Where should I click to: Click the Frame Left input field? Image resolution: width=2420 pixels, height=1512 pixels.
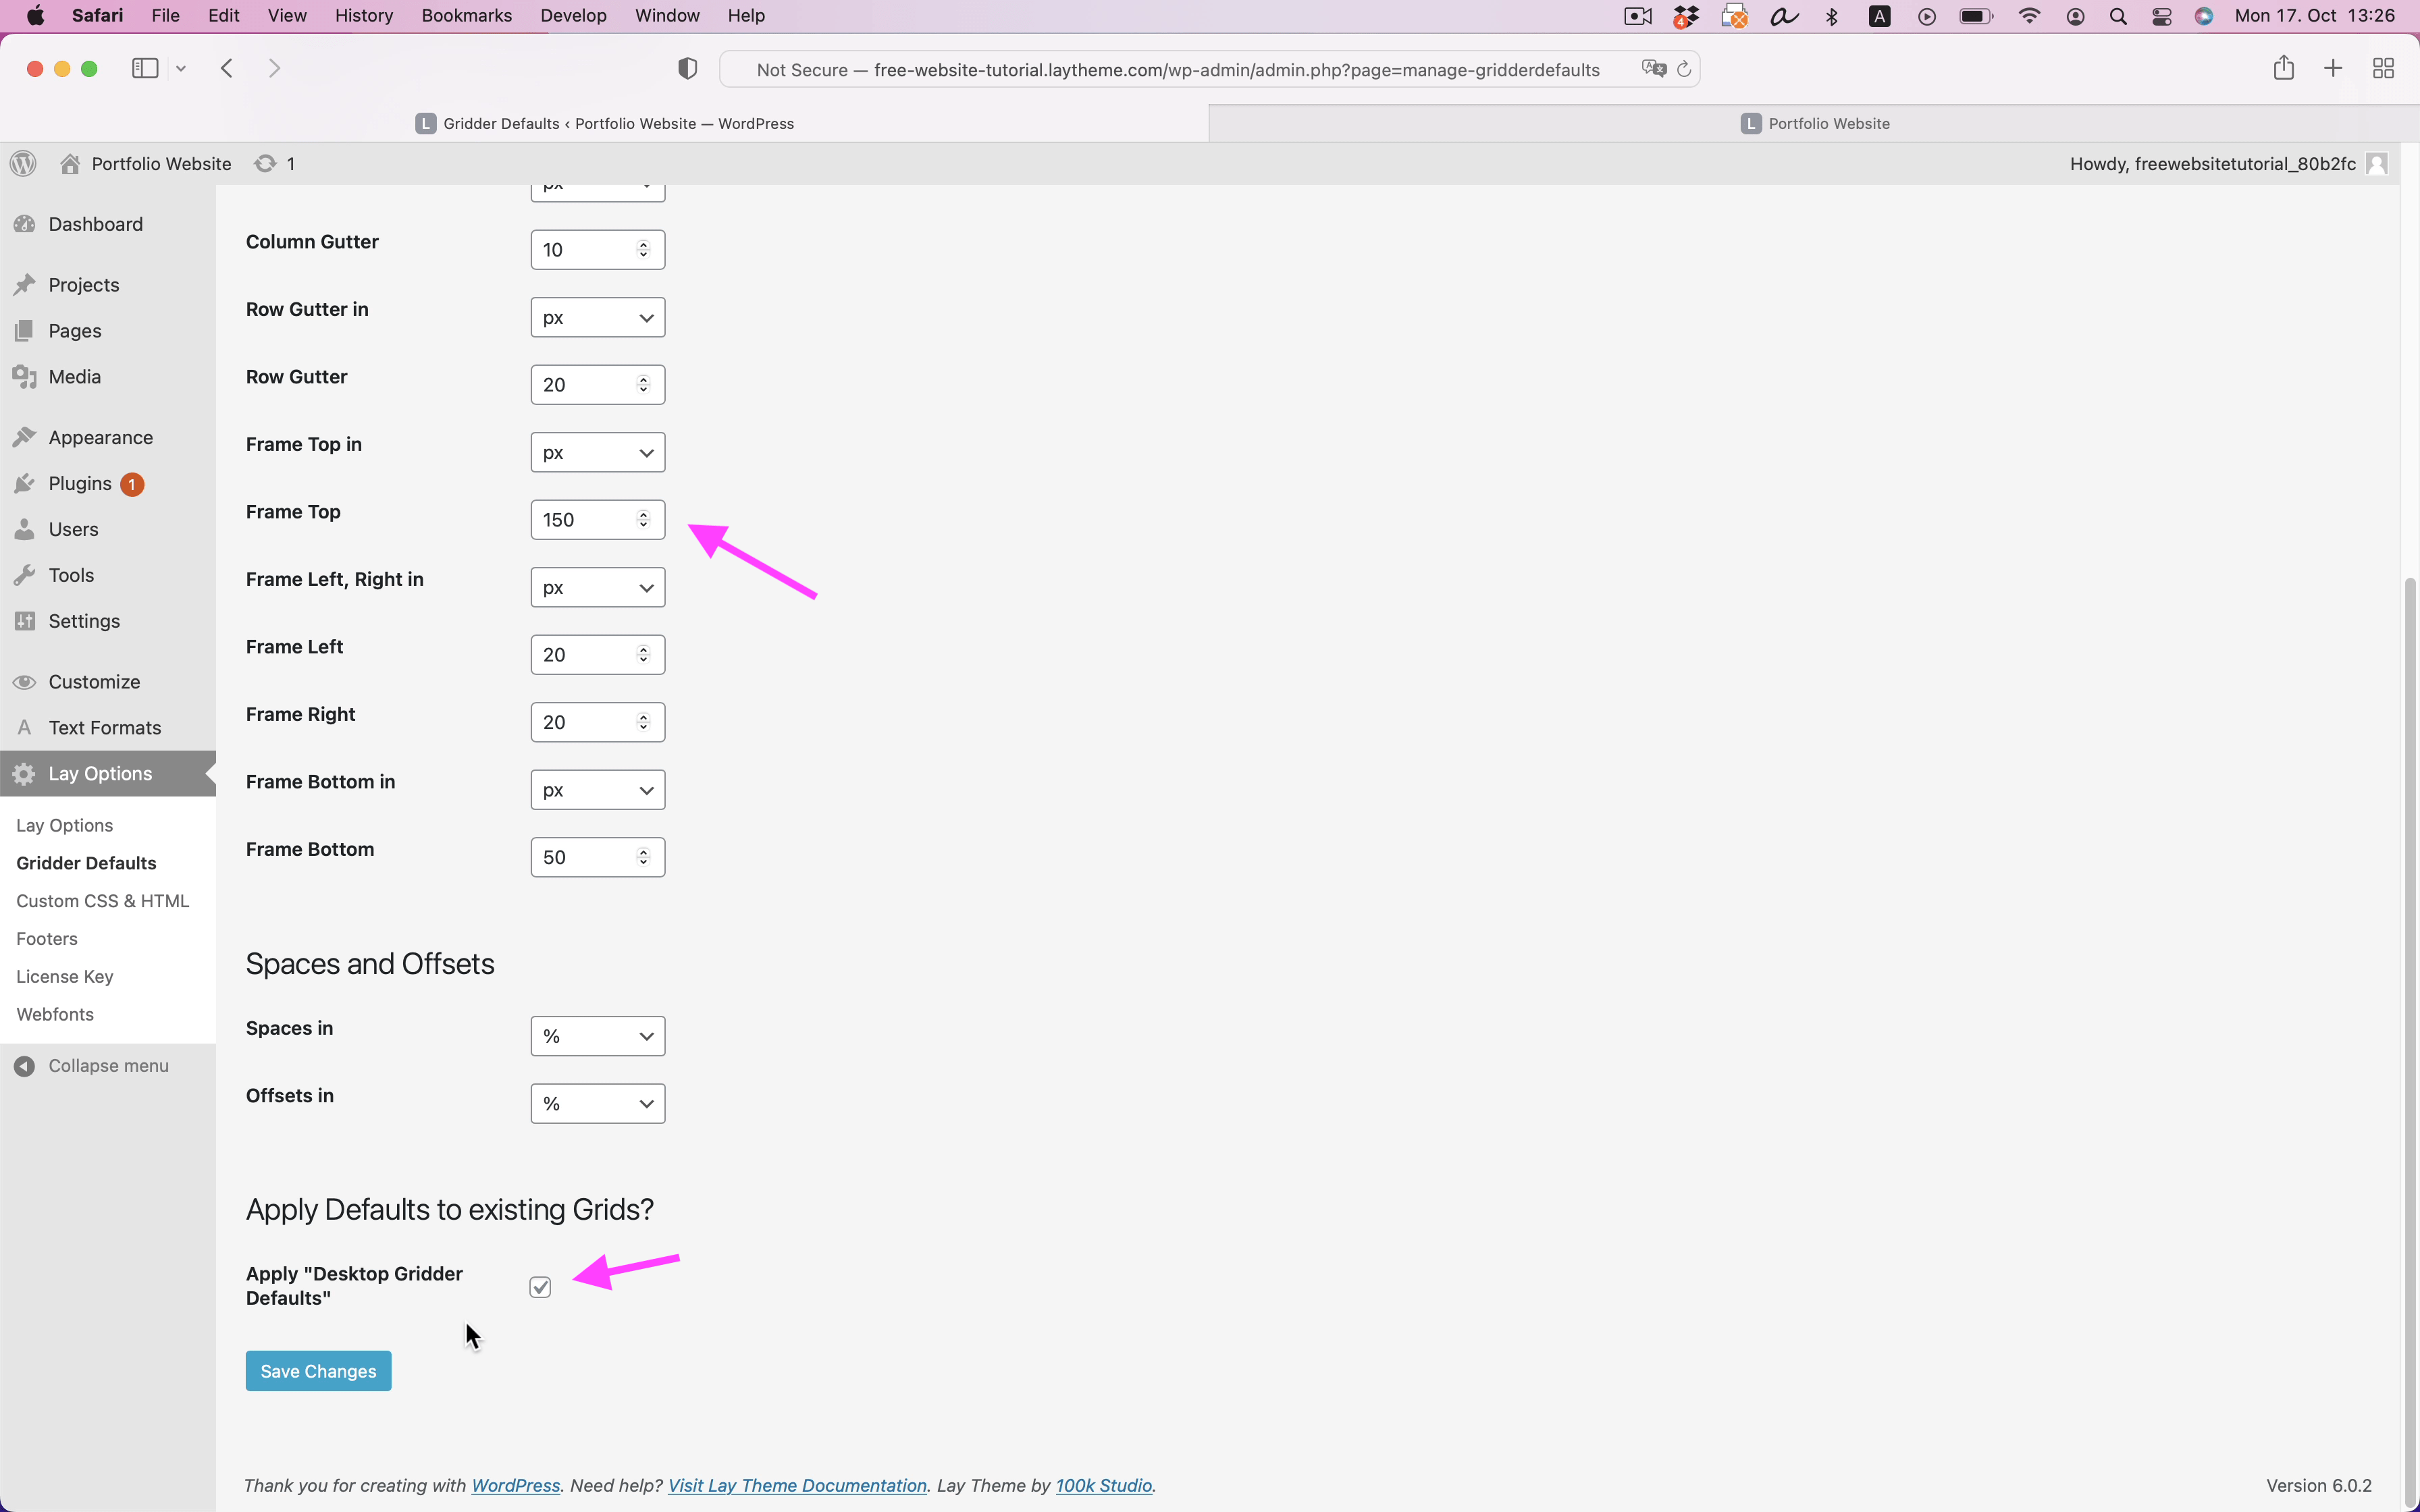click(x=598, y=655)
